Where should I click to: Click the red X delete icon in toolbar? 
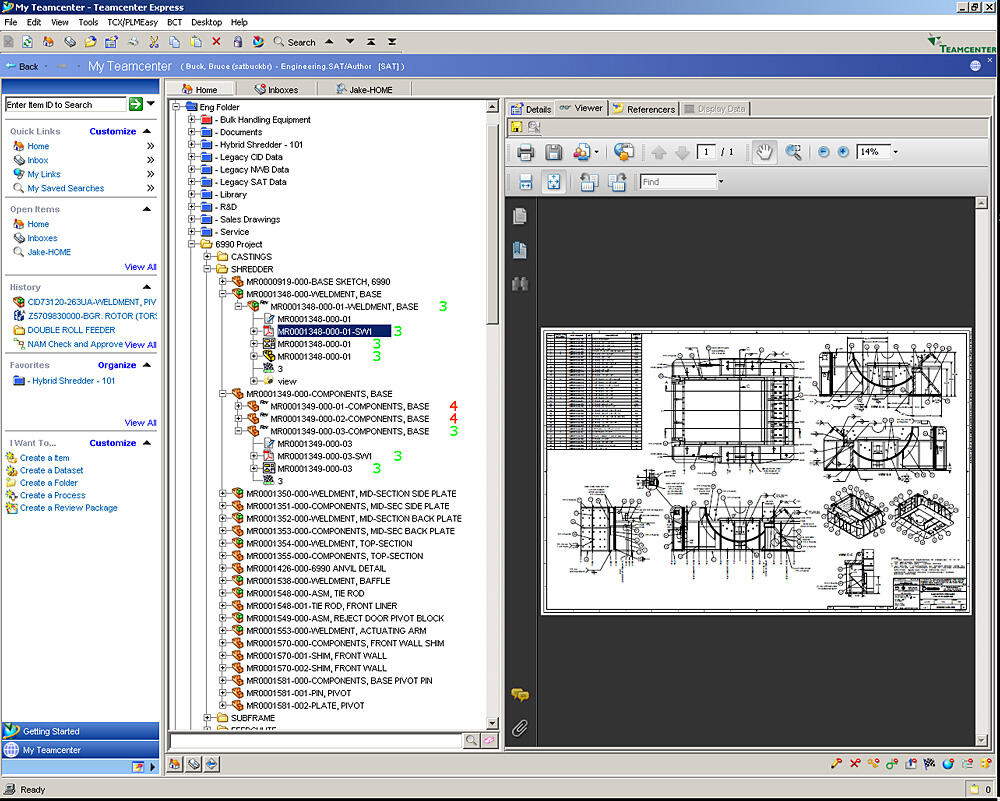click(x=216, y=42)
